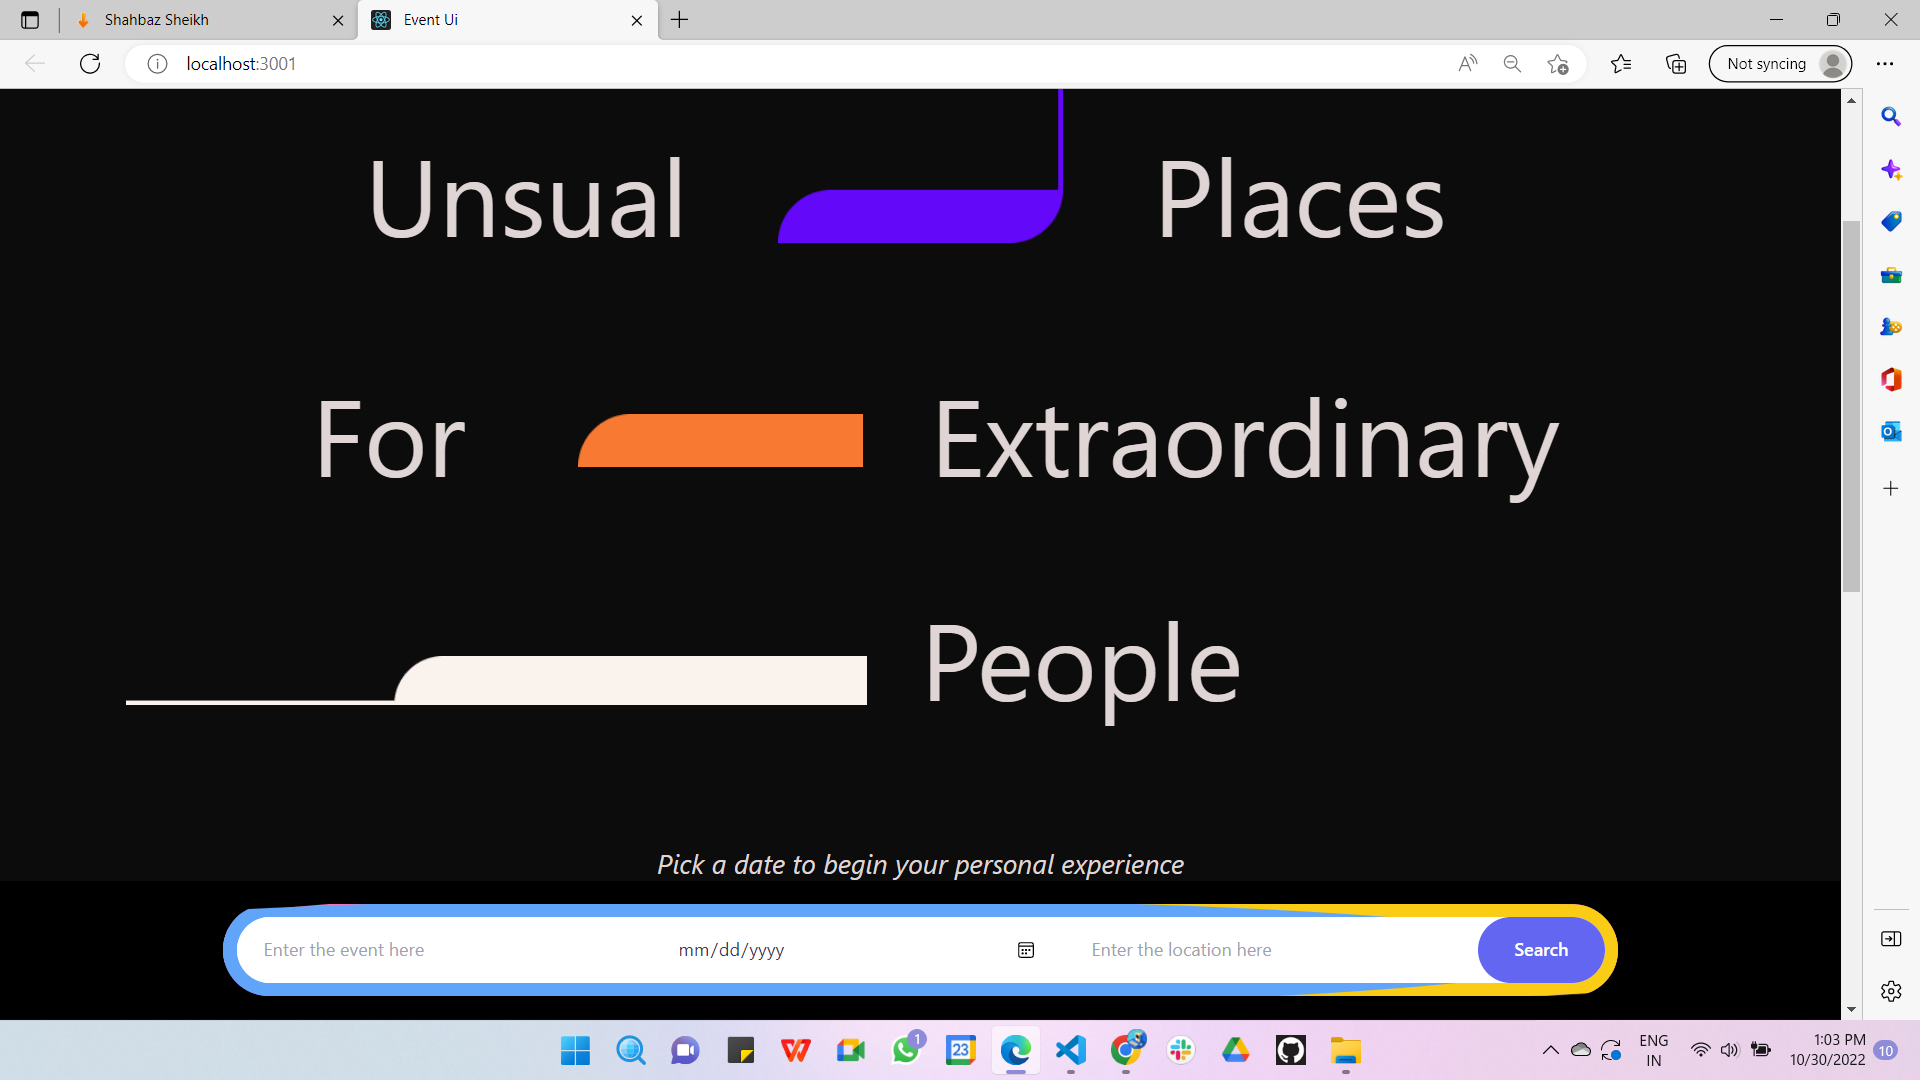Click the mm/dd/yyyy date field

pyautogui.click(x=732, y=950)
